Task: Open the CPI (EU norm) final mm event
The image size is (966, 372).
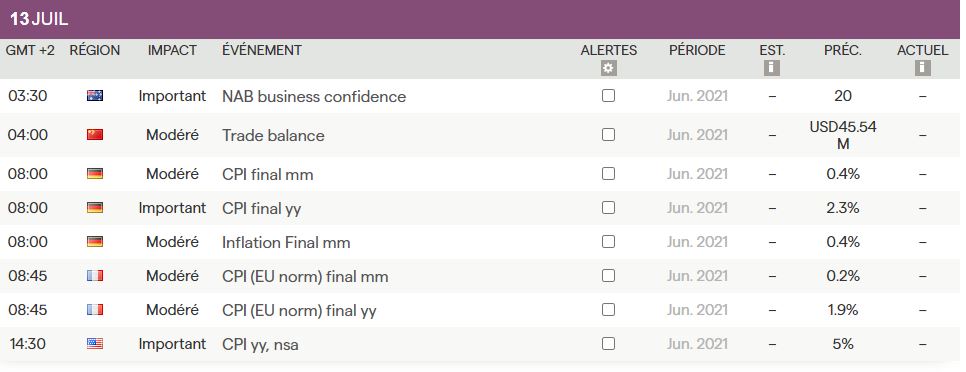Action: click(x=305, y=277)
